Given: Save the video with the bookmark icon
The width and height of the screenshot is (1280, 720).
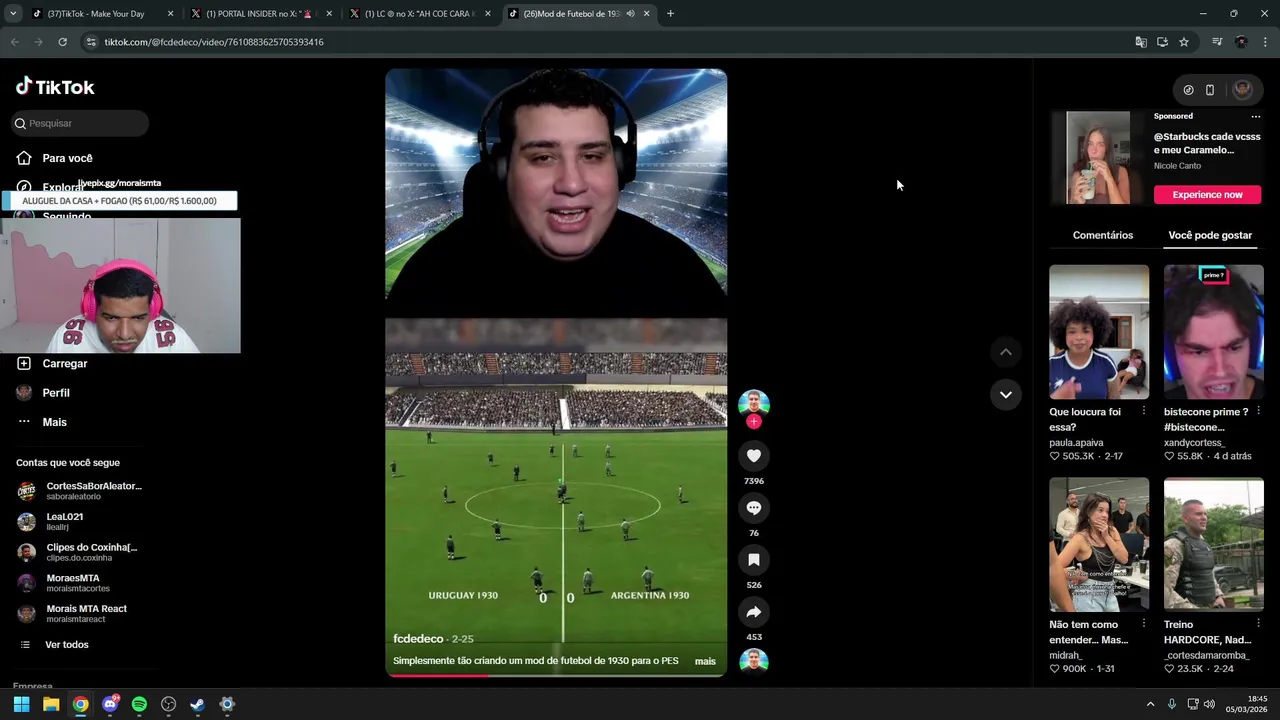Looking at the screenshot, I should pyautogui.click(x=754, y=560).
